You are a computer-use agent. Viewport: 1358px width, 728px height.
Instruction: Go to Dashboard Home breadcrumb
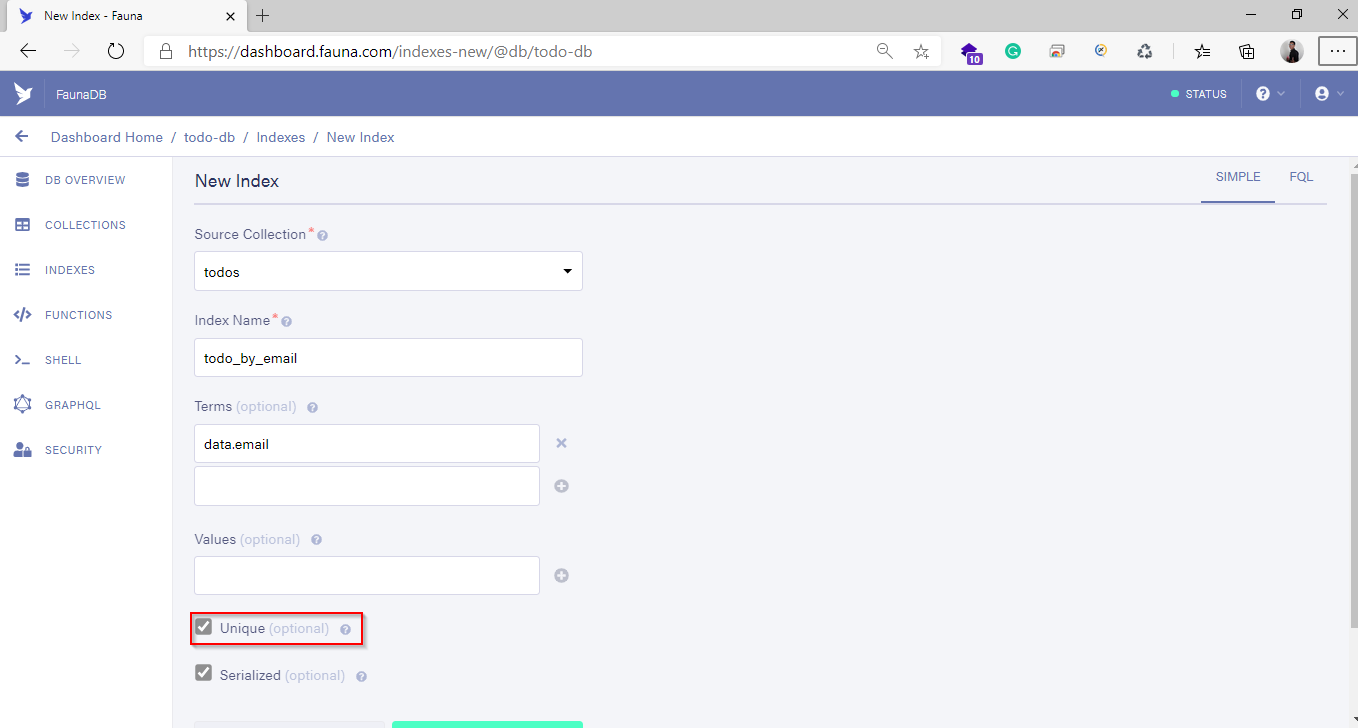click(x=107, y=137)
